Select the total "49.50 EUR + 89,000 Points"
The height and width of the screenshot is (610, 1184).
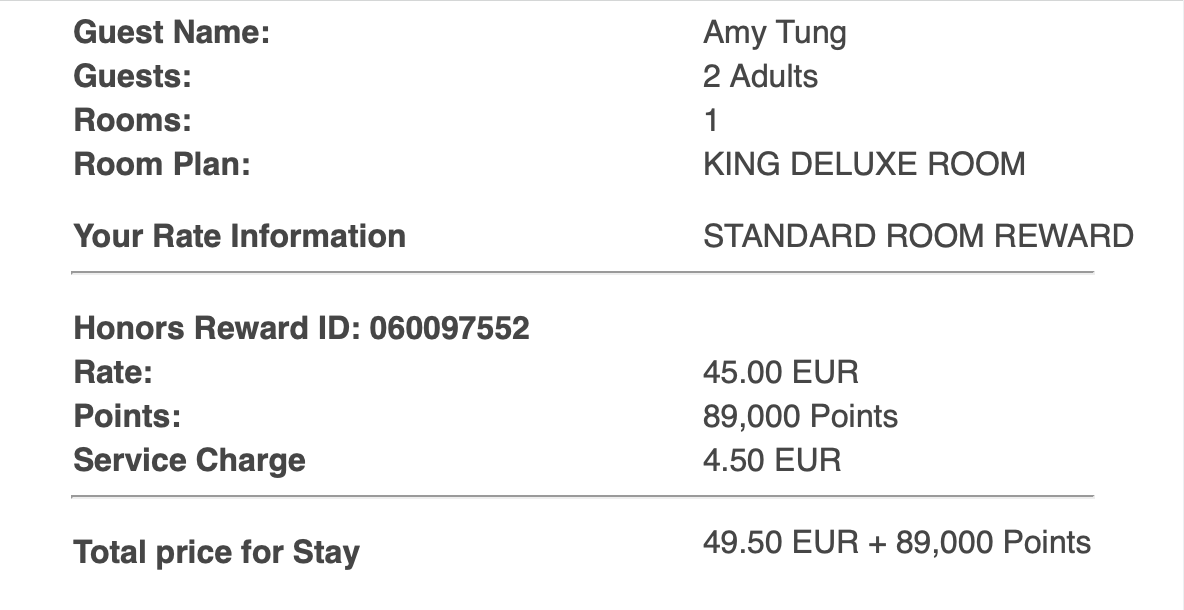pyautogui.click(x=896, y=543)
